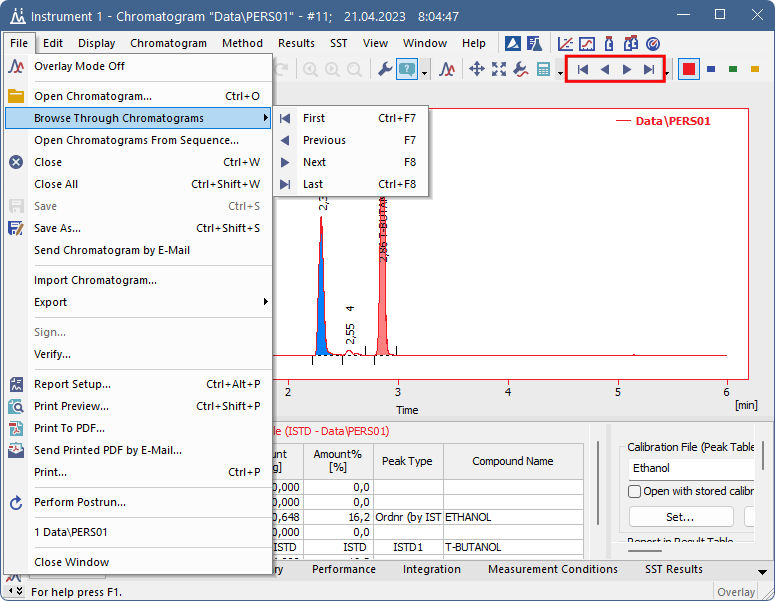The height and width of the screenshot is (601, 775).
Task: Switch to the Integration tab
Action: pyautogui.click(x=431, y=569)
